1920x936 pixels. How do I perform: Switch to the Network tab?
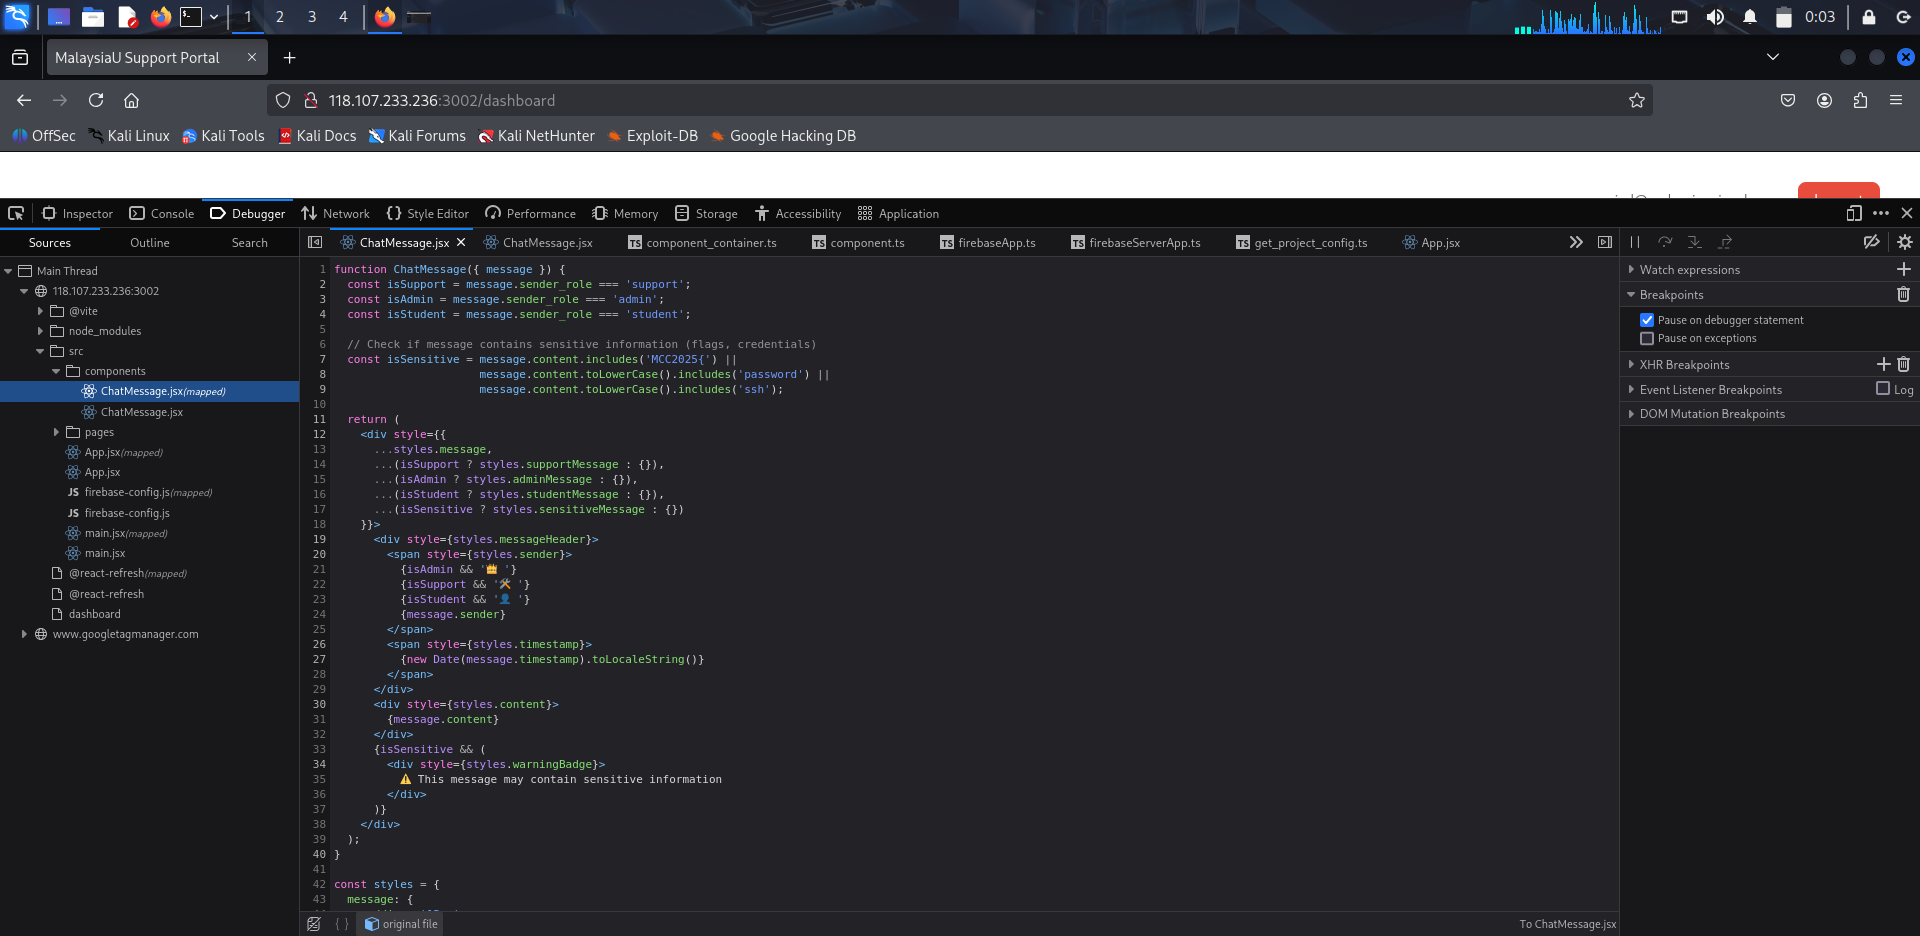336,214
